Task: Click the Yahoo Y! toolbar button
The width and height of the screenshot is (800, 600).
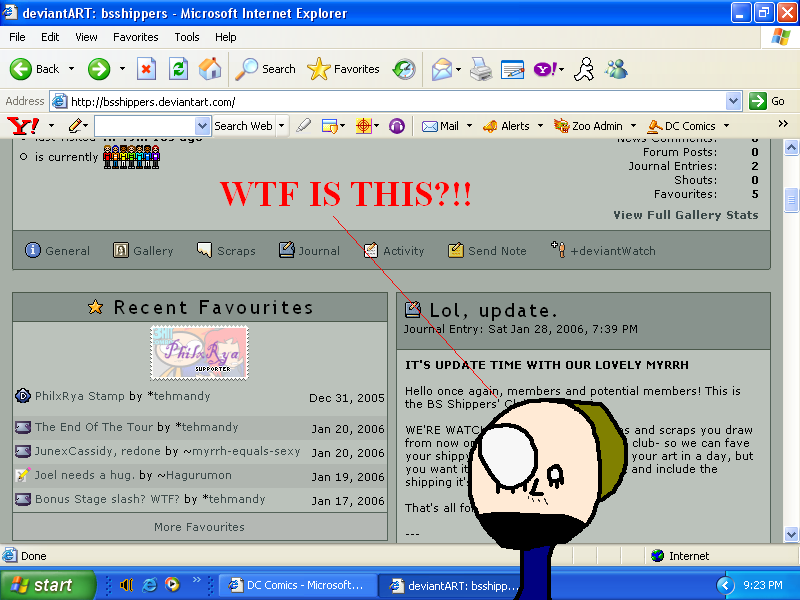Action: (545, 69)
